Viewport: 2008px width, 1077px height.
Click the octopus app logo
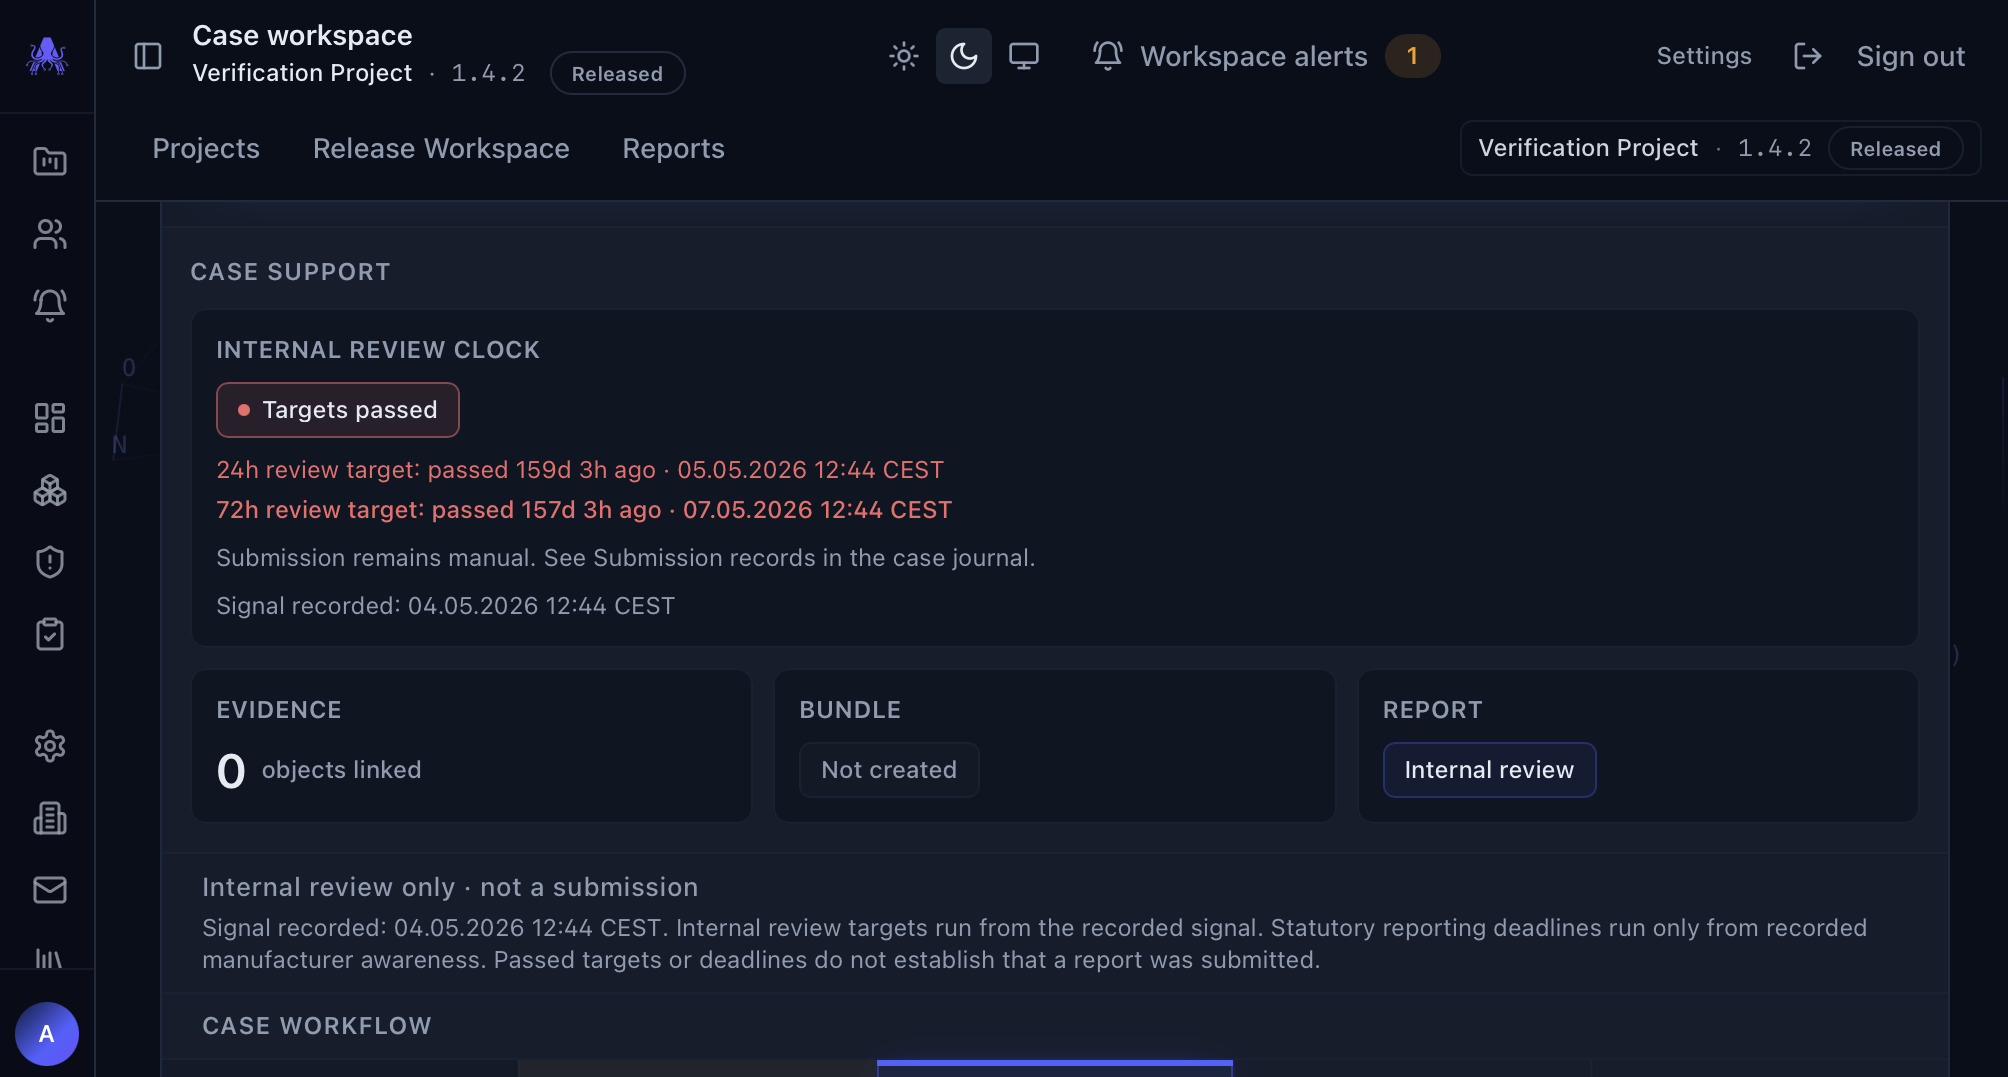(47, 56)
